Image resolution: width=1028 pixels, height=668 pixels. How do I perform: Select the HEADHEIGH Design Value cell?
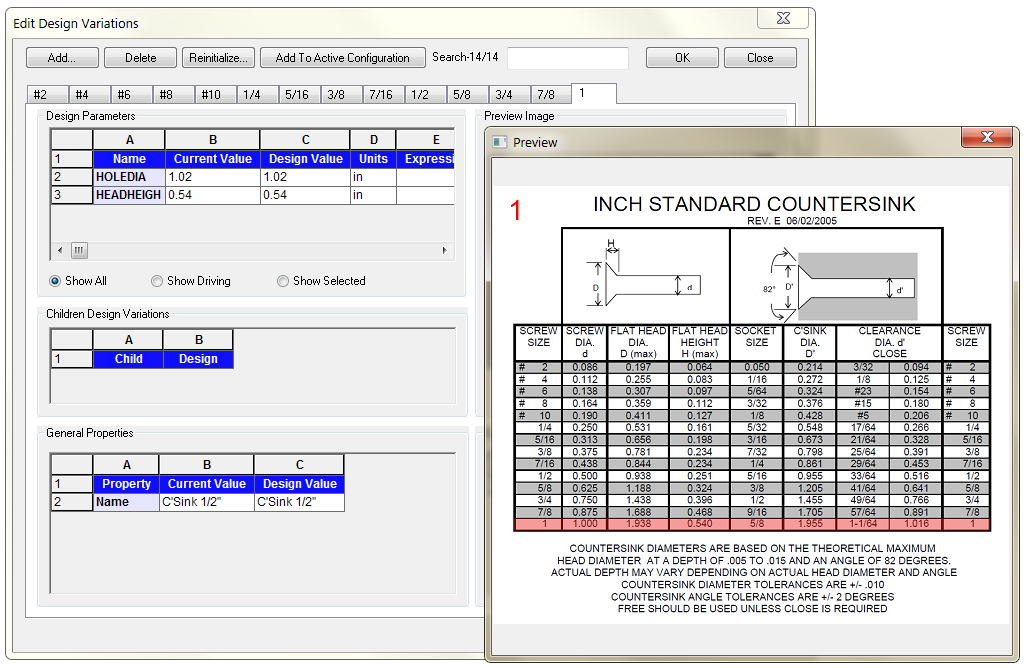tap(305, 195)
